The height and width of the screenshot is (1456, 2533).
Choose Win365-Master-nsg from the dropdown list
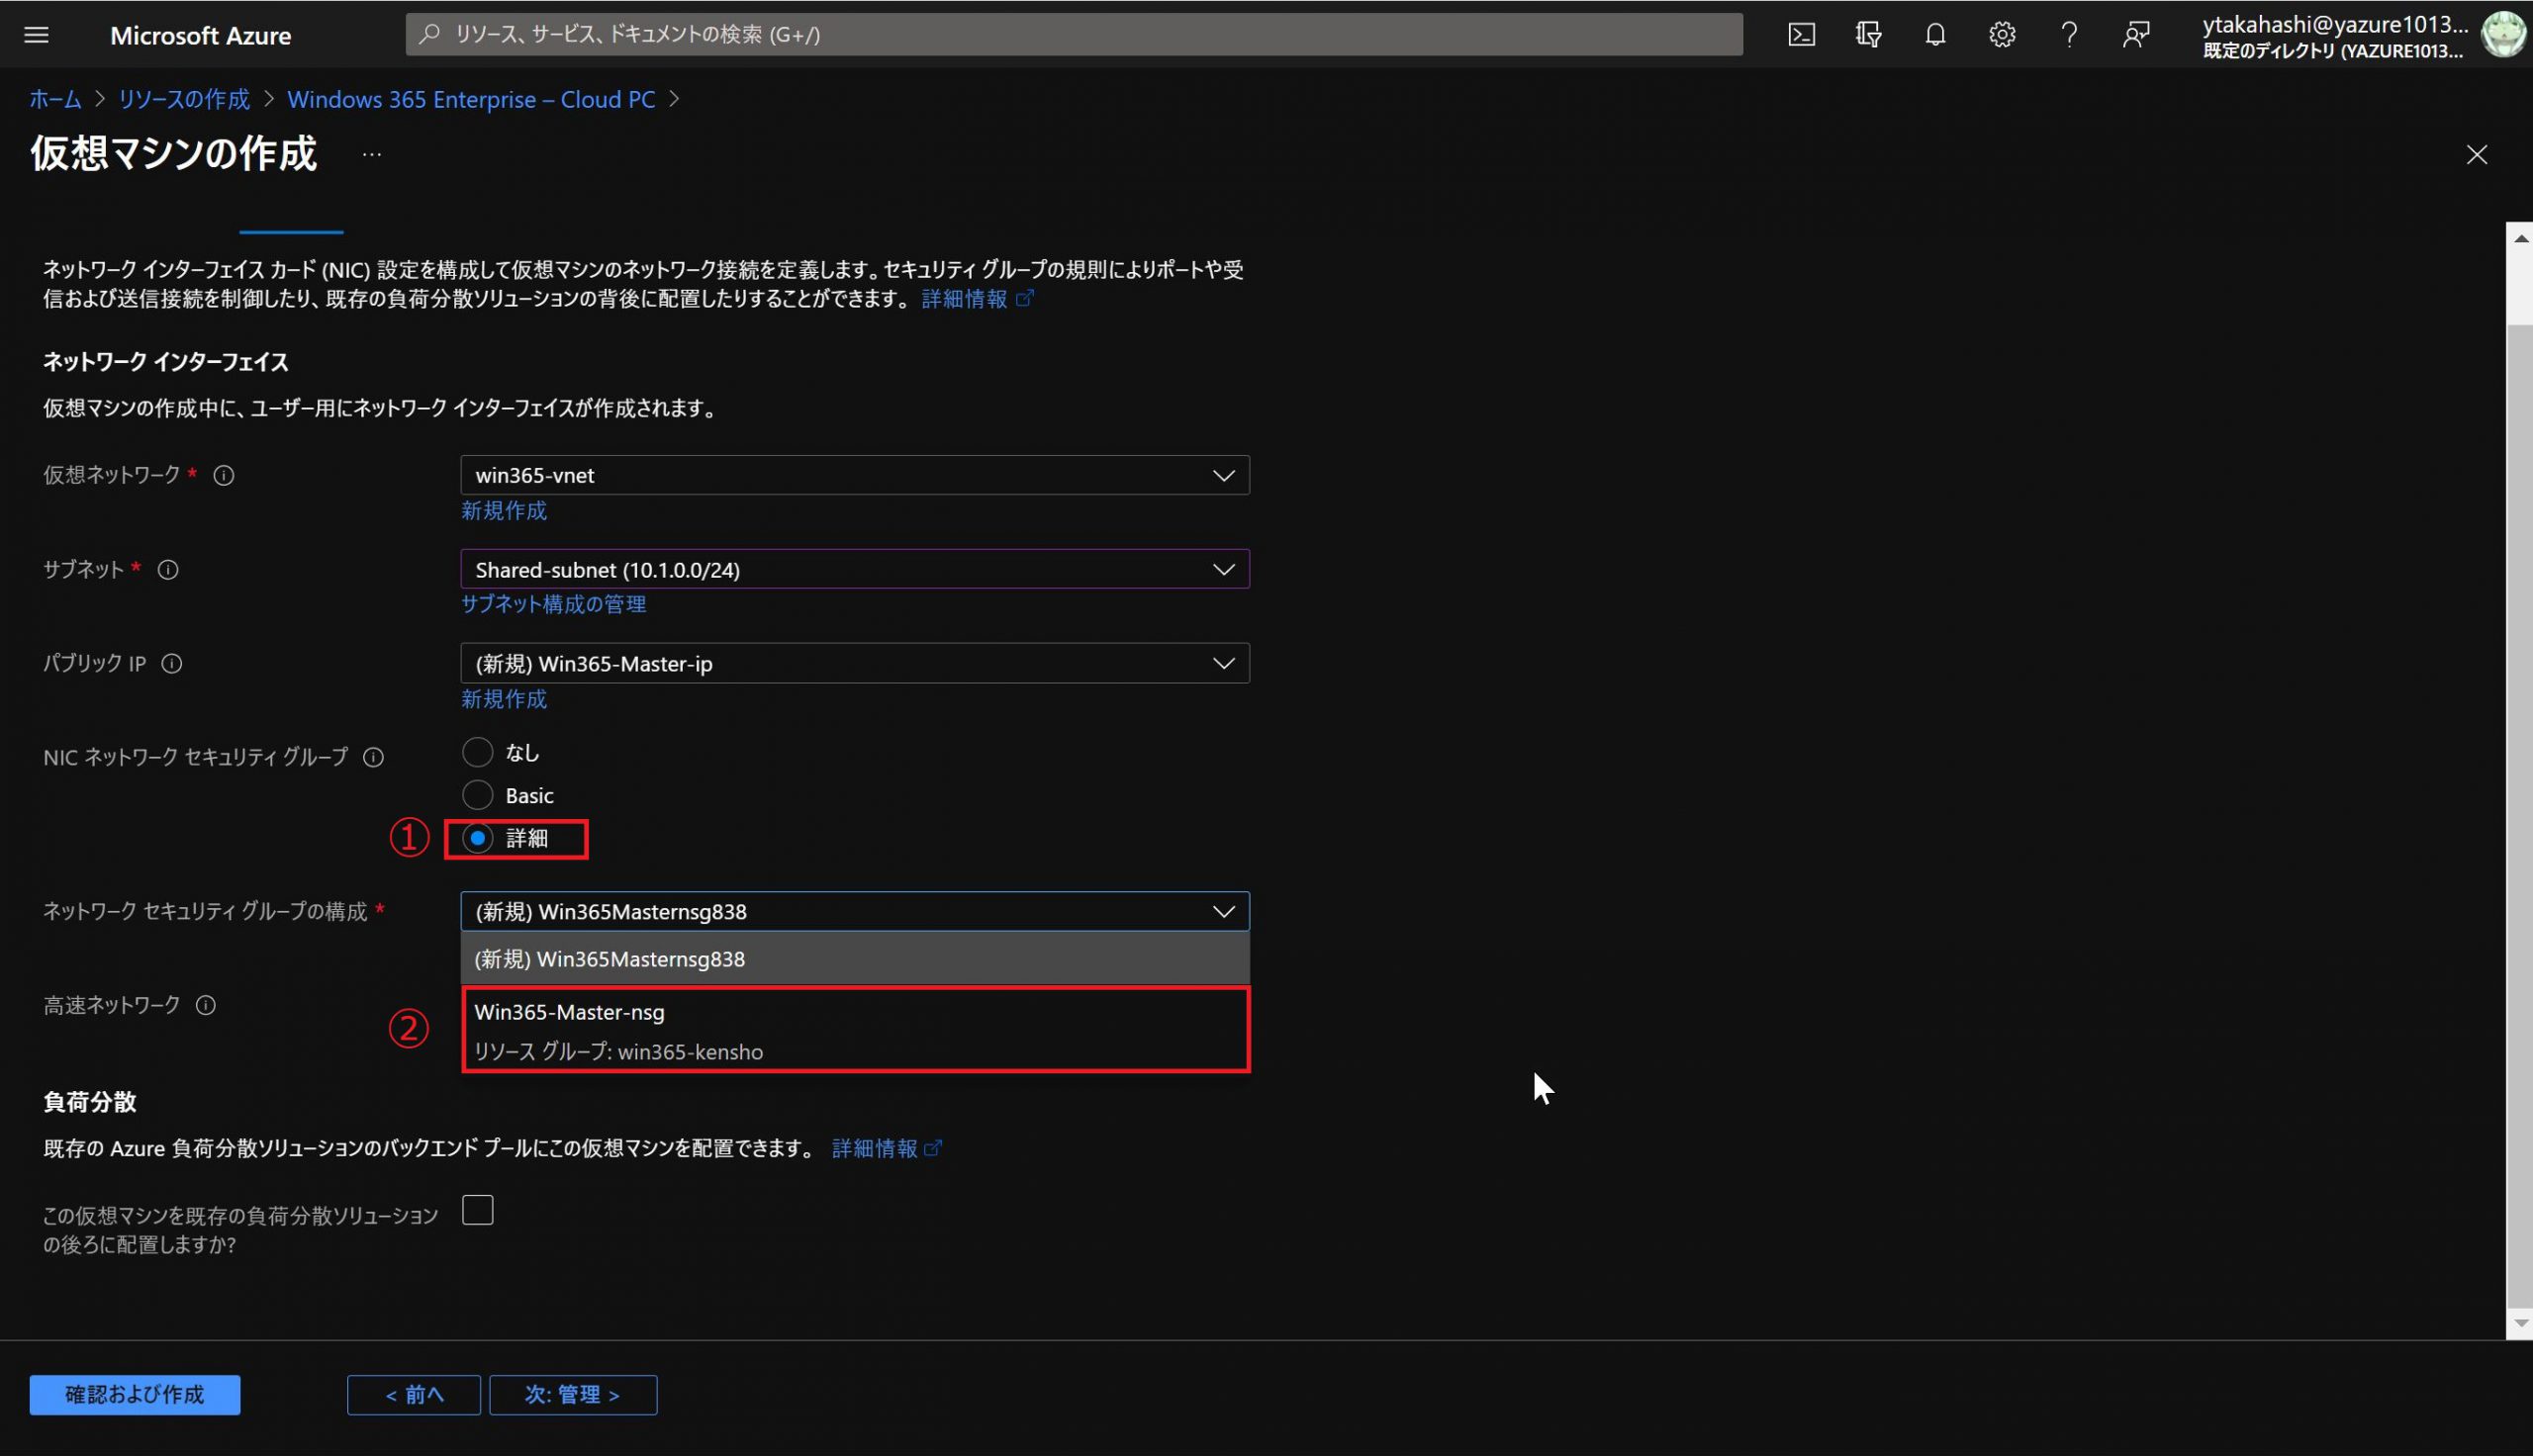[x=854, y=1030]
